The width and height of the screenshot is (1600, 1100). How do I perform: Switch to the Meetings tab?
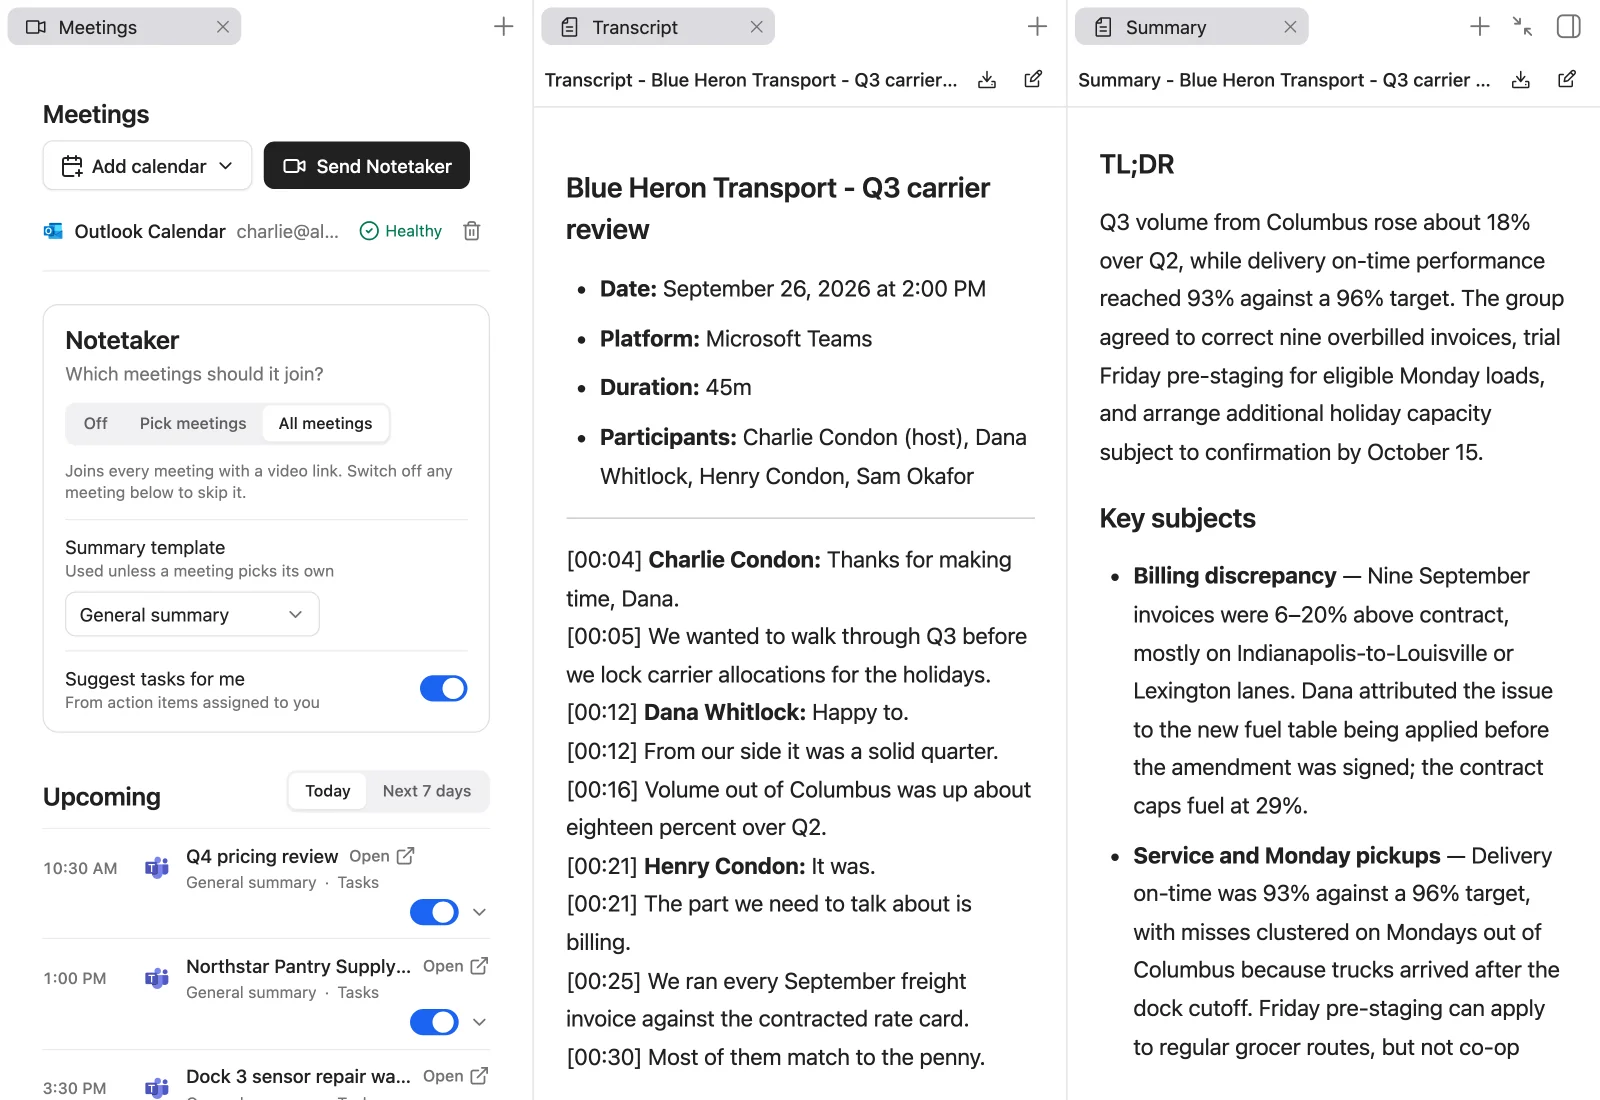pyautogui.click(x=124, y=27)
